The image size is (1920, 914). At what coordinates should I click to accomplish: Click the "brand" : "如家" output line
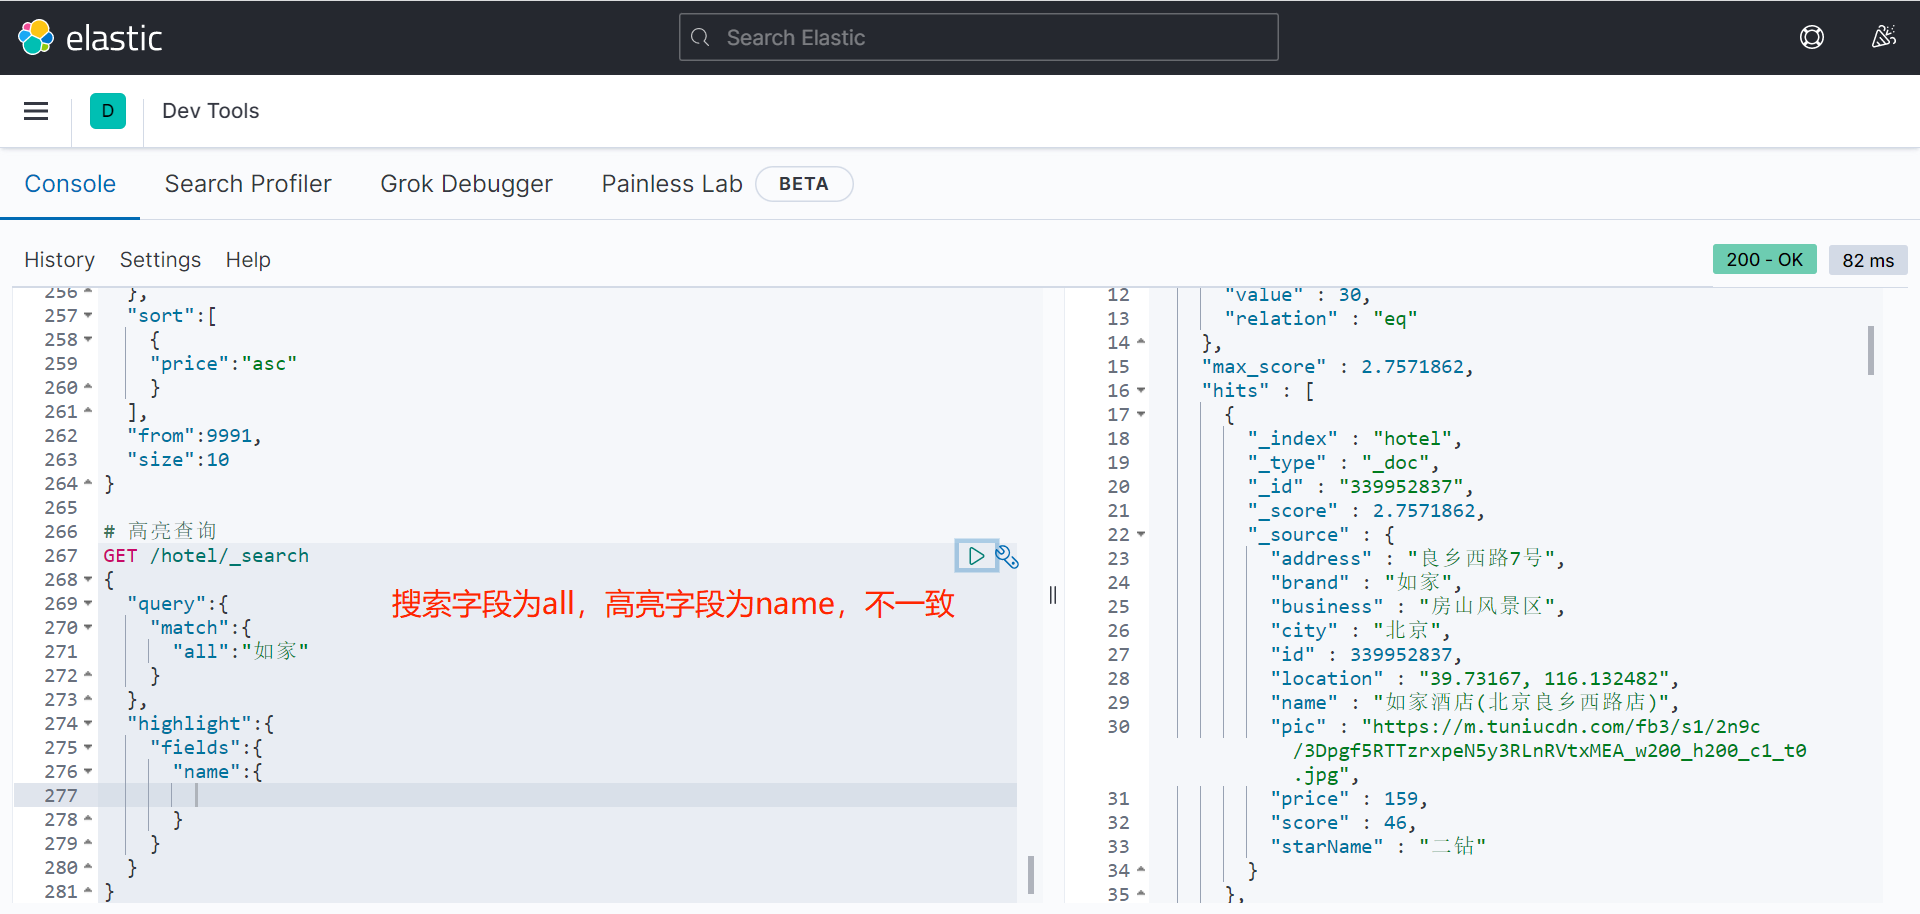click(x=1366, y=583)
